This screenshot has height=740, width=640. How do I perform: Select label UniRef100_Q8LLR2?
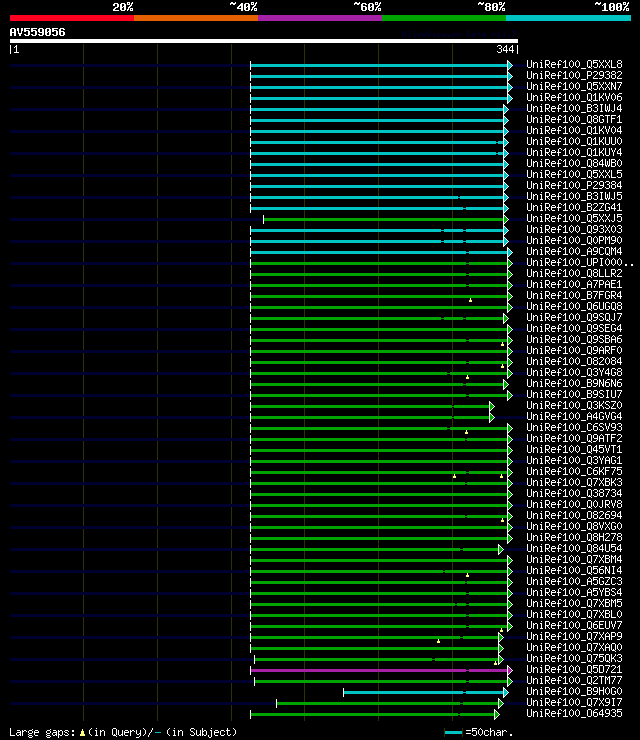point(574,273)
